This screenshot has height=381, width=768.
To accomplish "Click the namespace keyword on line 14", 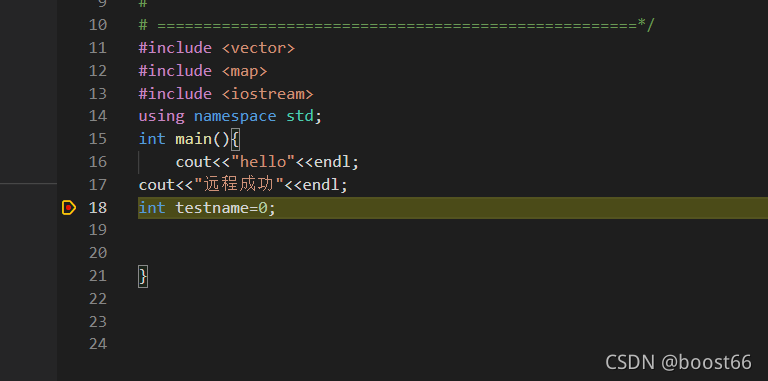I will [235, 117].
